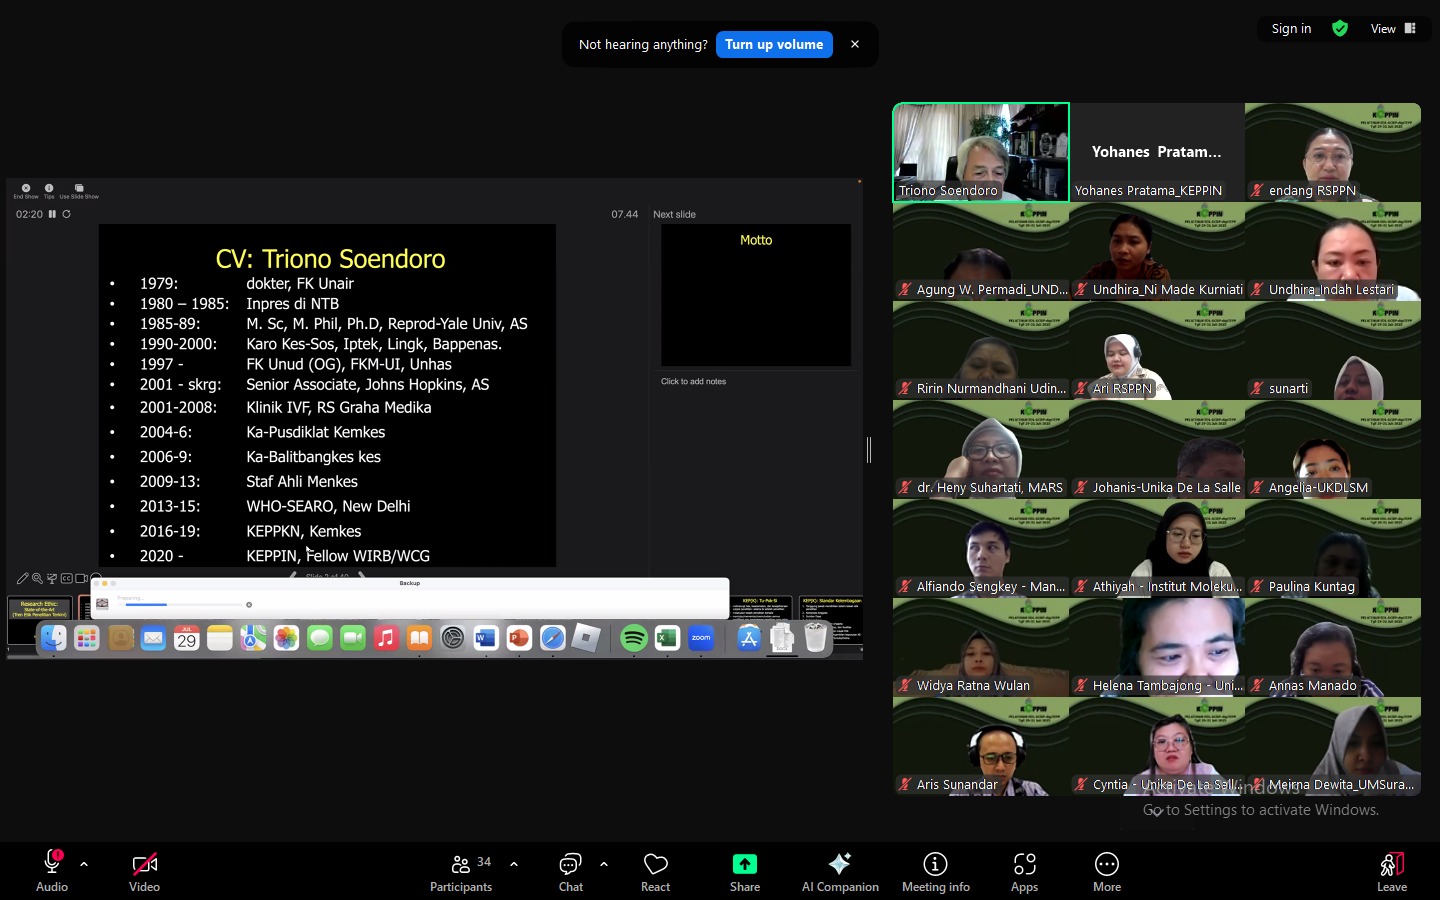
Task: Open Meeting info details
Action: point(935,871)
